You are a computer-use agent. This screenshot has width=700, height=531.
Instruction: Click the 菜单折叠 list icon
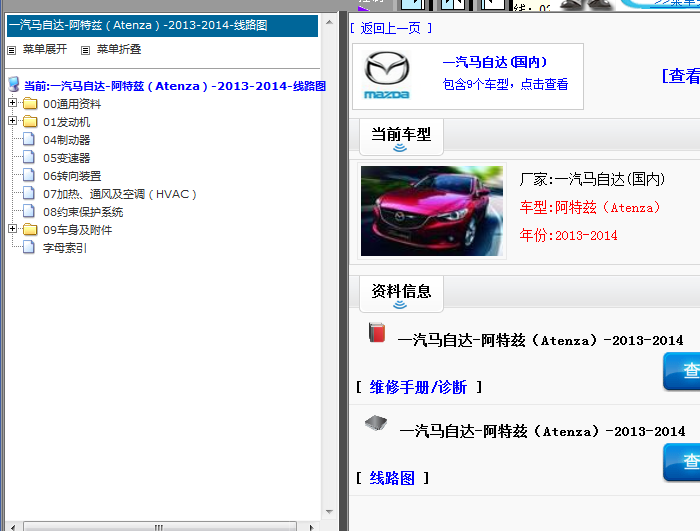(x=85, y=50)
